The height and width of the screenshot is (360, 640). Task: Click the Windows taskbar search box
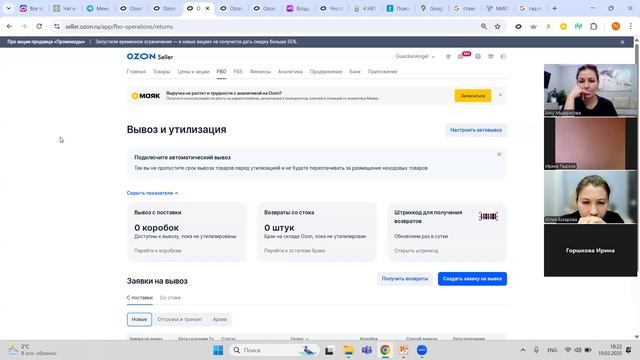(273, 350)
